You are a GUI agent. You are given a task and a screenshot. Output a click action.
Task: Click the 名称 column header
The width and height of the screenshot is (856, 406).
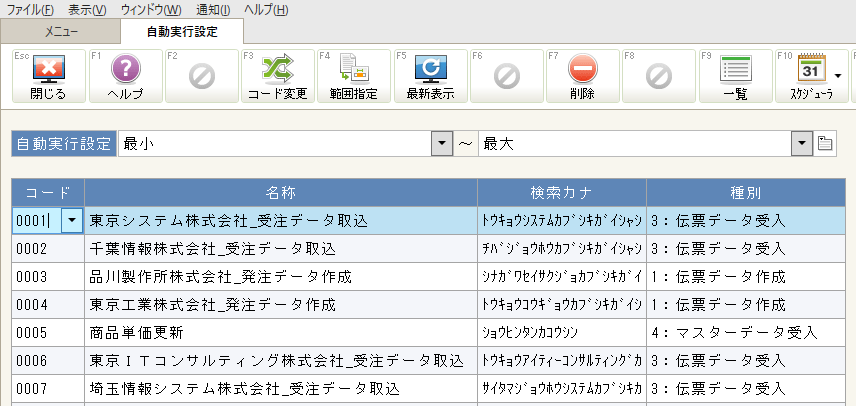point(281,192)
